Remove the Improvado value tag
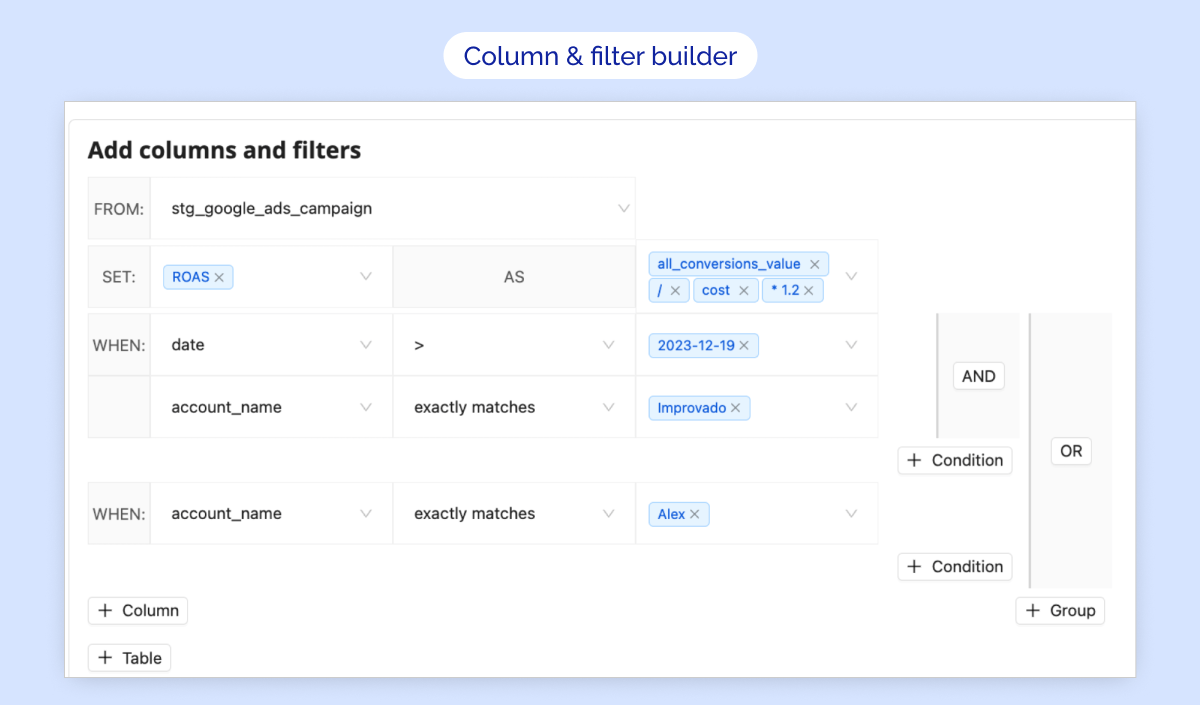1200x705 pixels. coord(735,408)
